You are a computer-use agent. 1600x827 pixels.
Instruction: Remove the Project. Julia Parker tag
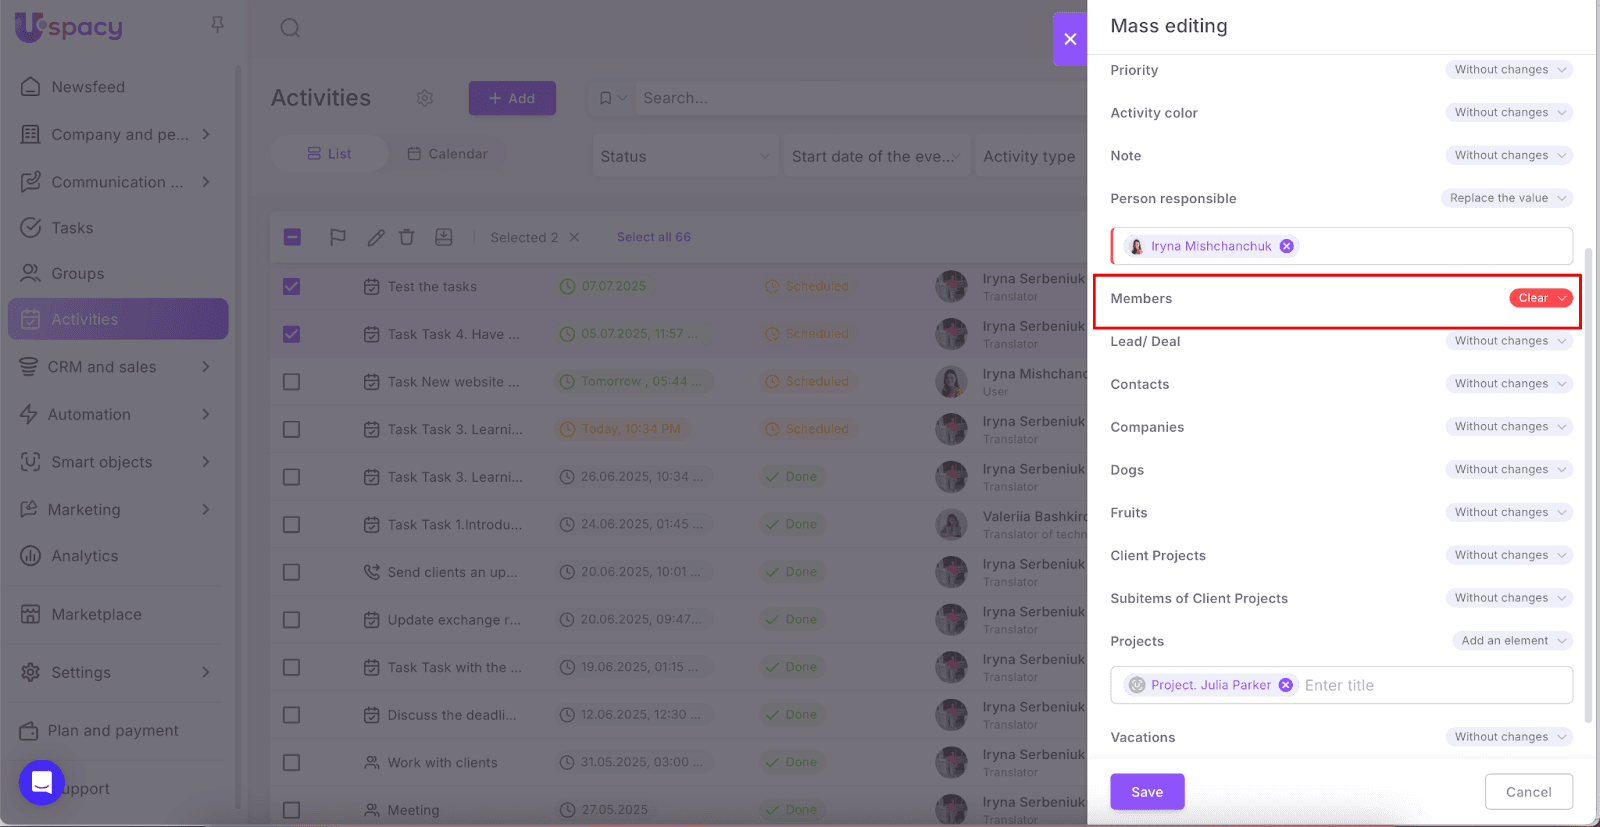1286,685
